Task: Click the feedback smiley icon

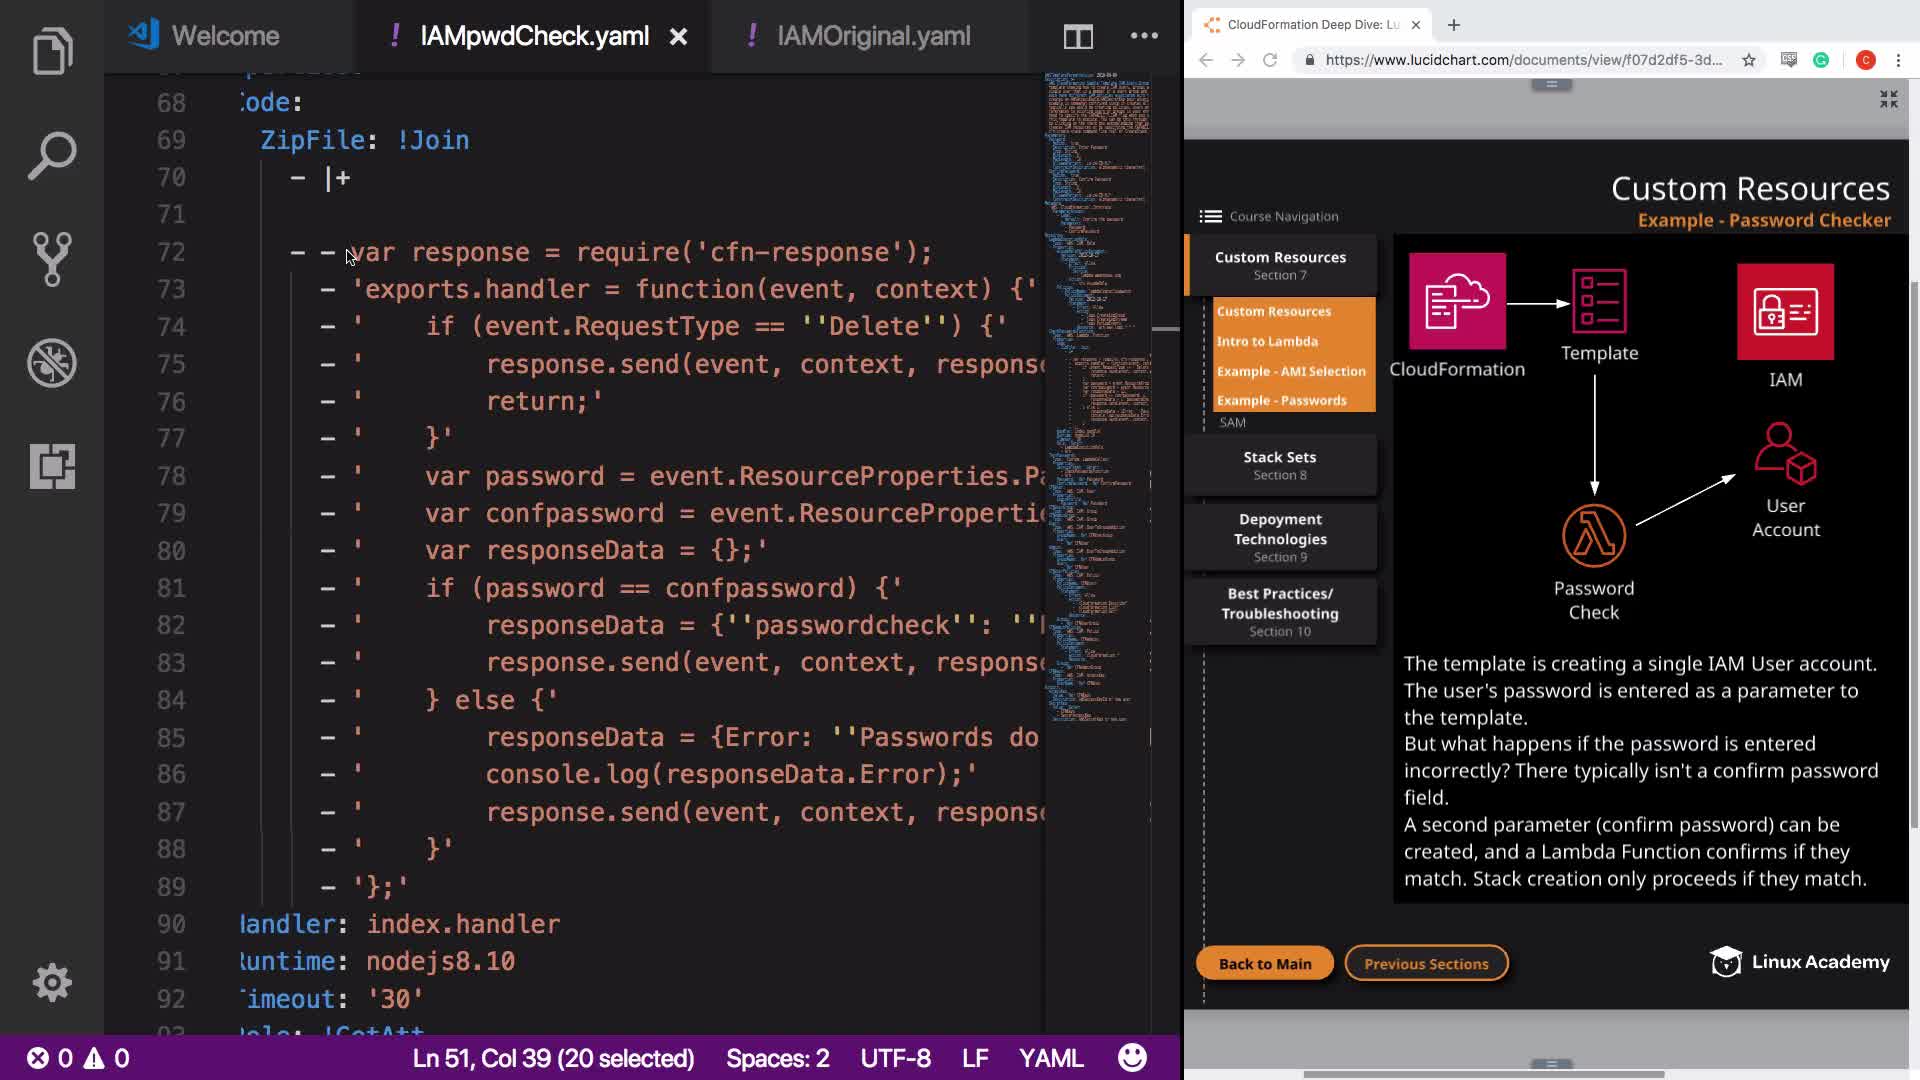Action: coord(1132,1058)
